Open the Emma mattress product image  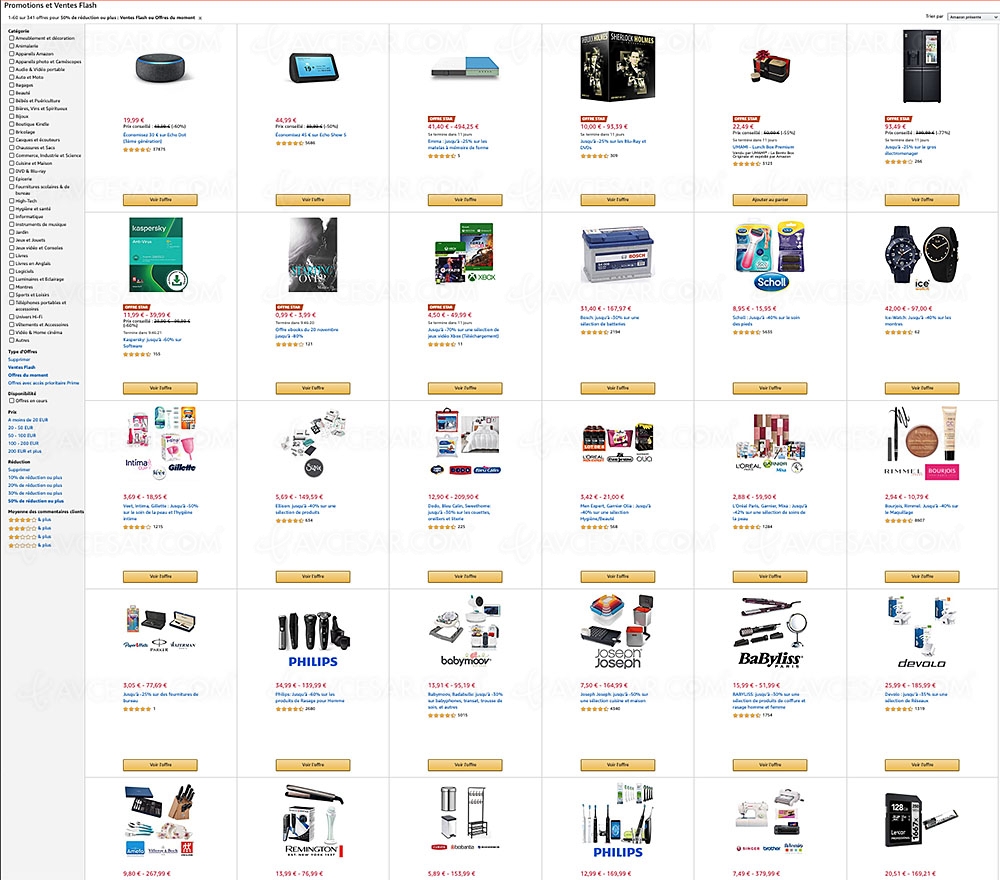click(465, 69)
